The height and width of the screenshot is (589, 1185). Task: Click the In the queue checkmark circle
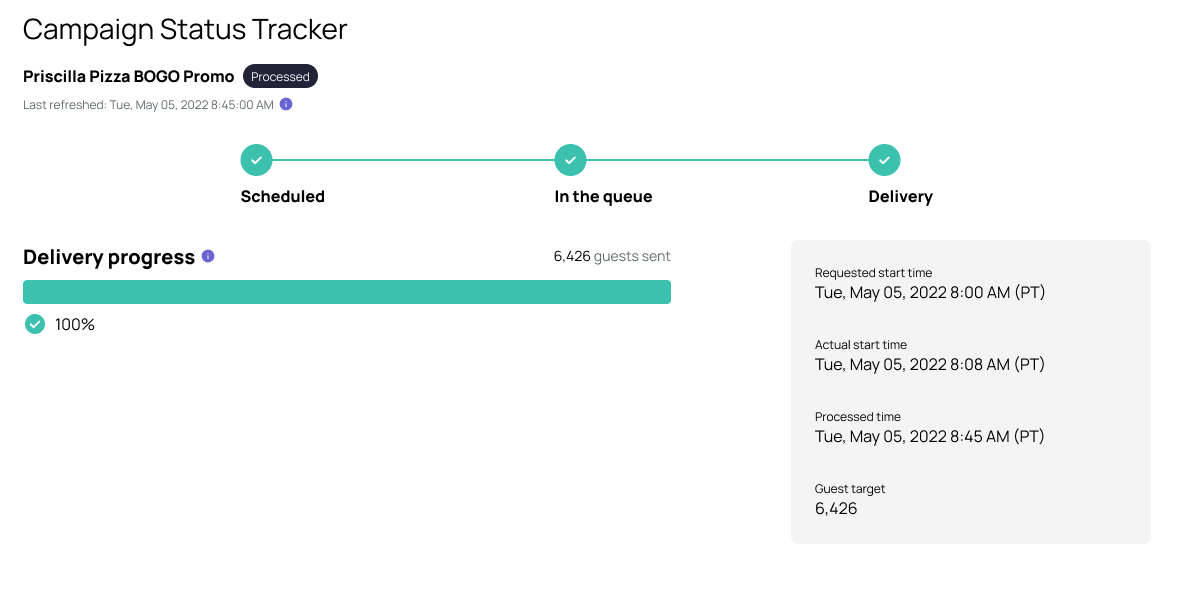[571, 160]
